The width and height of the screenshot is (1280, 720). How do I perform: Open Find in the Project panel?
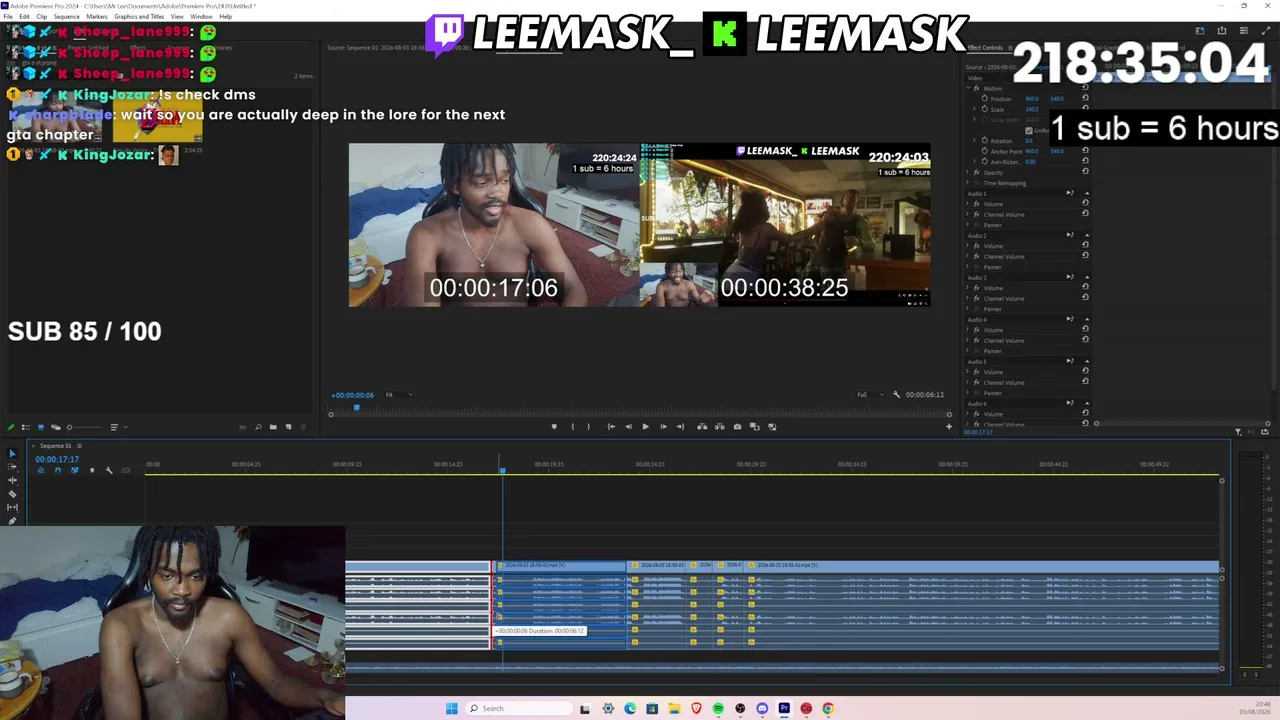point(258,428)
